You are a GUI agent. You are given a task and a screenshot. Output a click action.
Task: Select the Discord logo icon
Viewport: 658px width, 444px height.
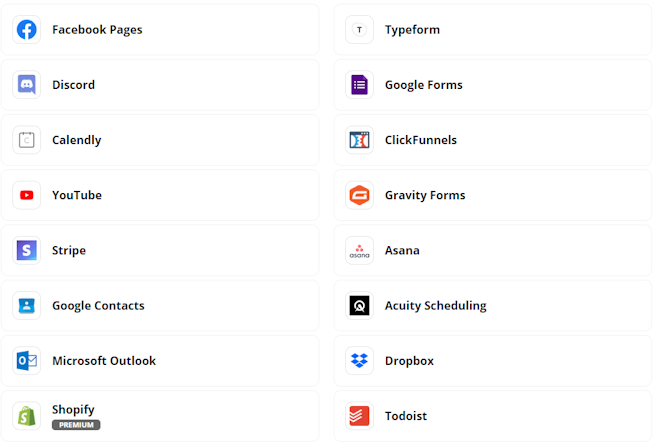pyautogui.click(x=27, y=85)
